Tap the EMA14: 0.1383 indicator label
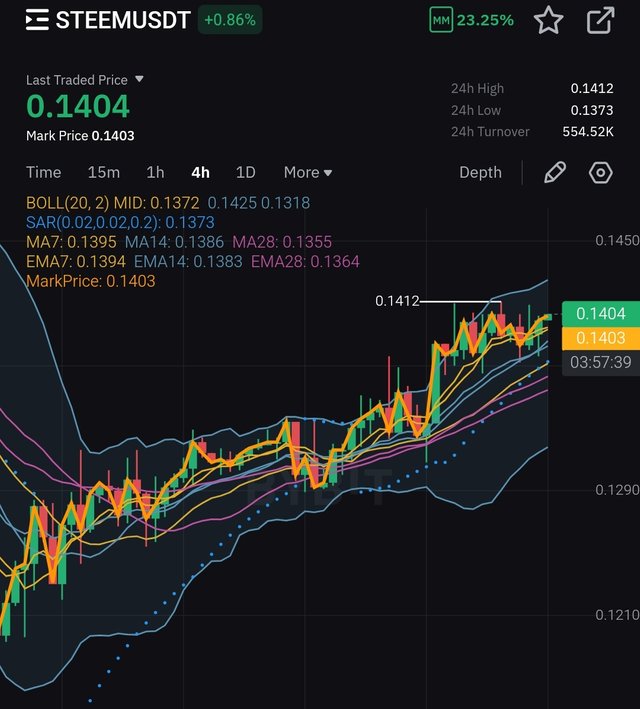Viewport: 640px width, 709px height. (x=188, y=261)
